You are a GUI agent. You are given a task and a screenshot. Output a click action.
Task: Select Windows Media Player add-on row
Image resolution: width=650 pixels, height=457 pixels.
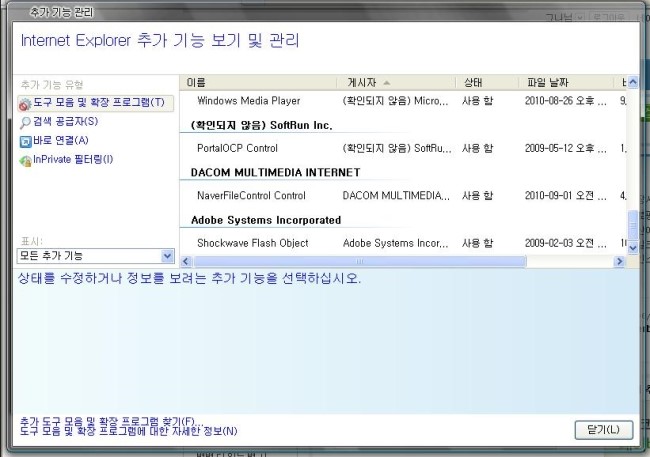(x=248, y=101)
